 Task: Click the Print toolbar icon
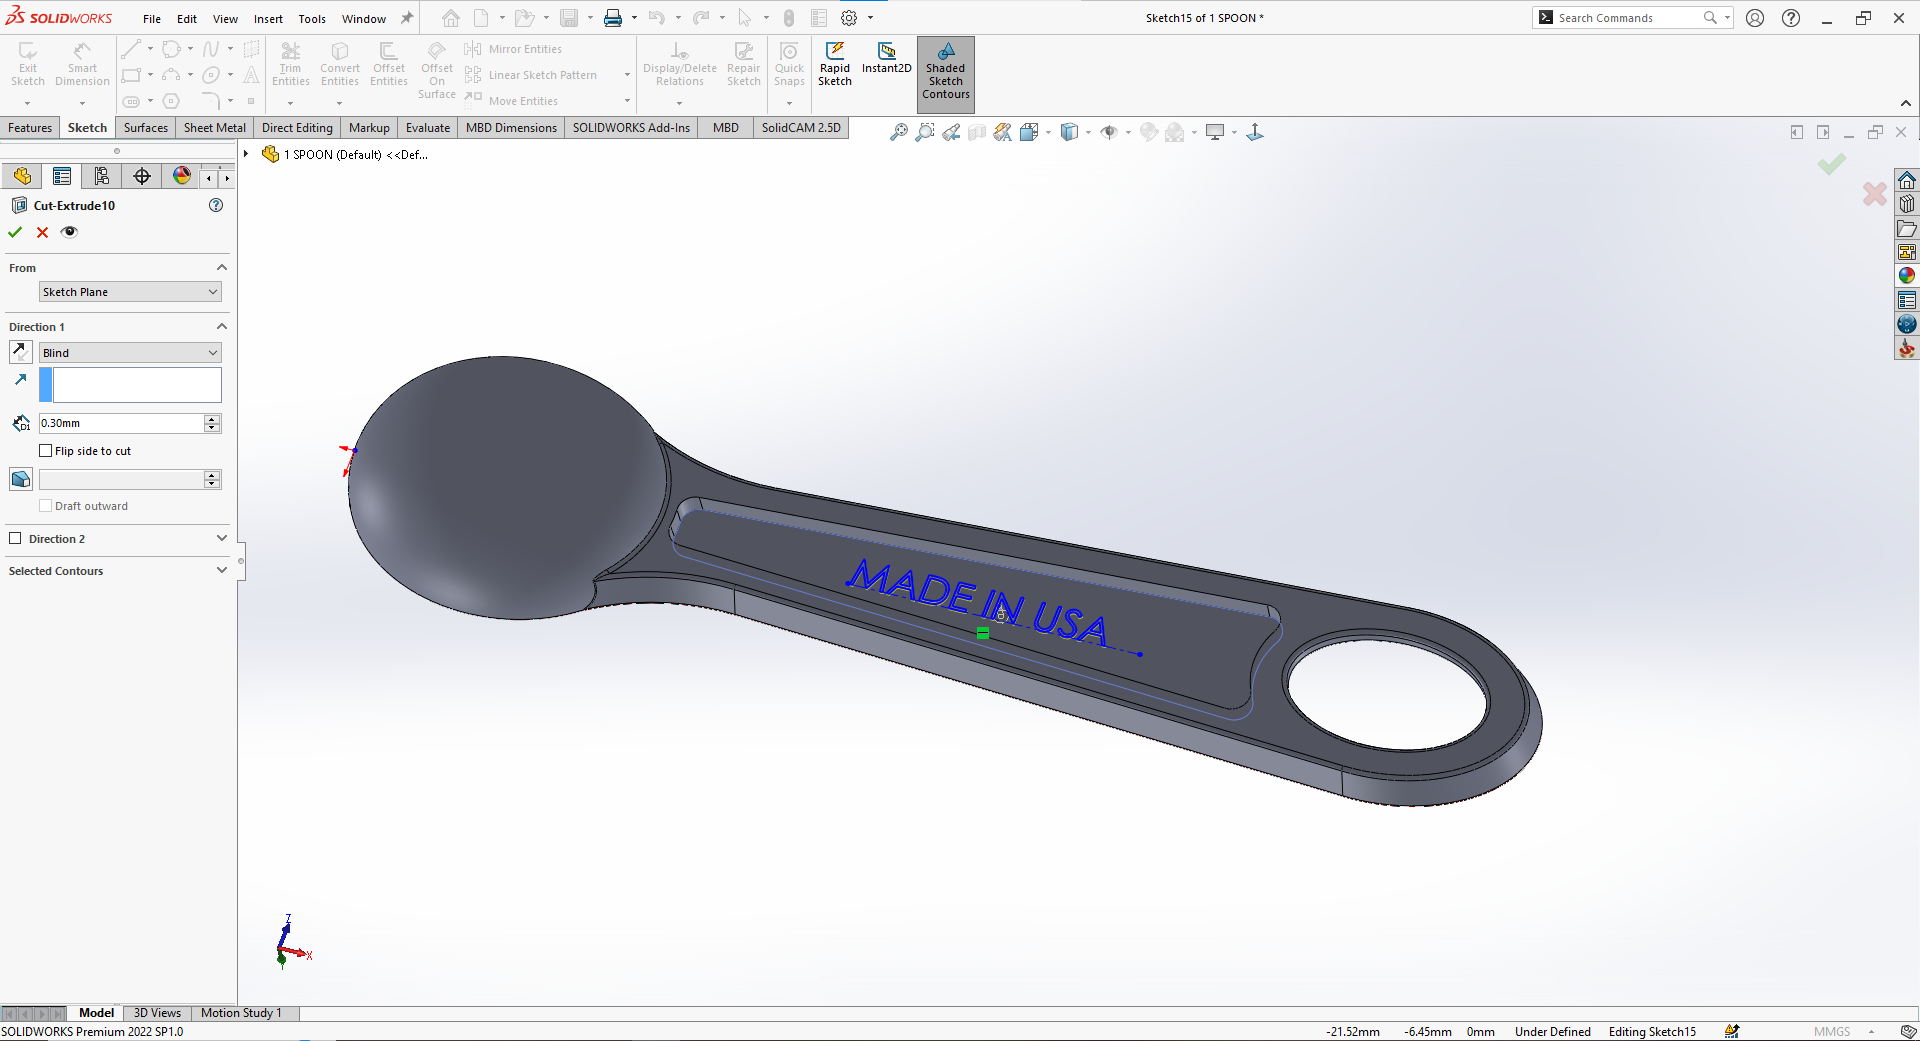613,18
